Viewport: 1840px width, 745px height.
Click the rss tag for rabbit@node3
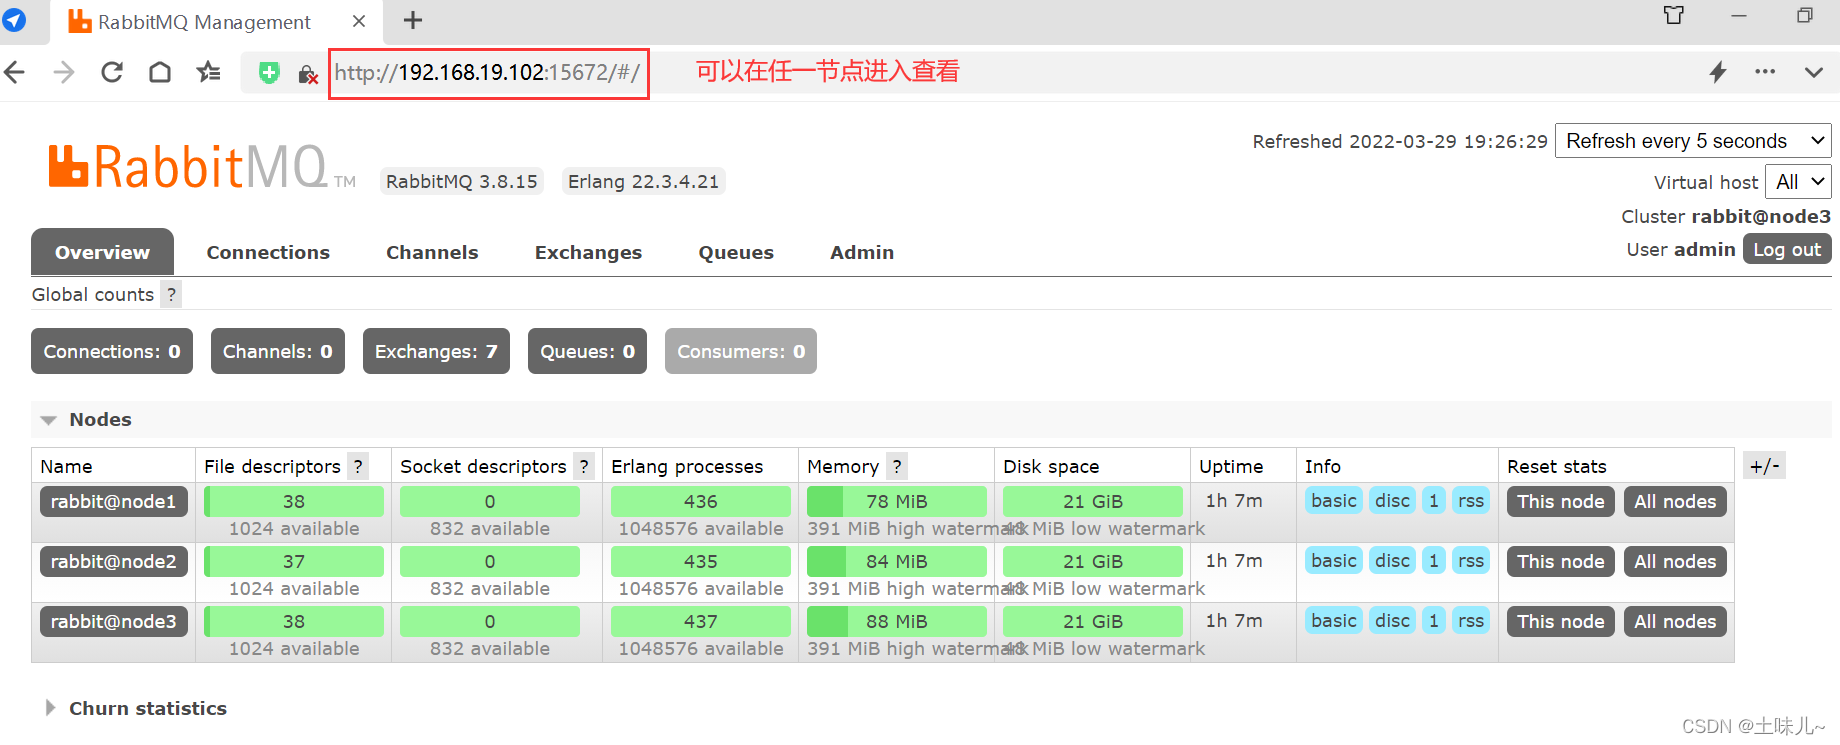pos(1471,620)
